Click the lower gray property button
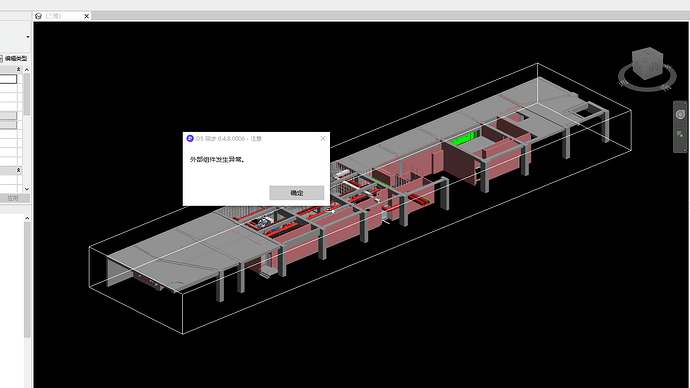The height and width of the screenshot is (388, 690). [x=8, y=125]
